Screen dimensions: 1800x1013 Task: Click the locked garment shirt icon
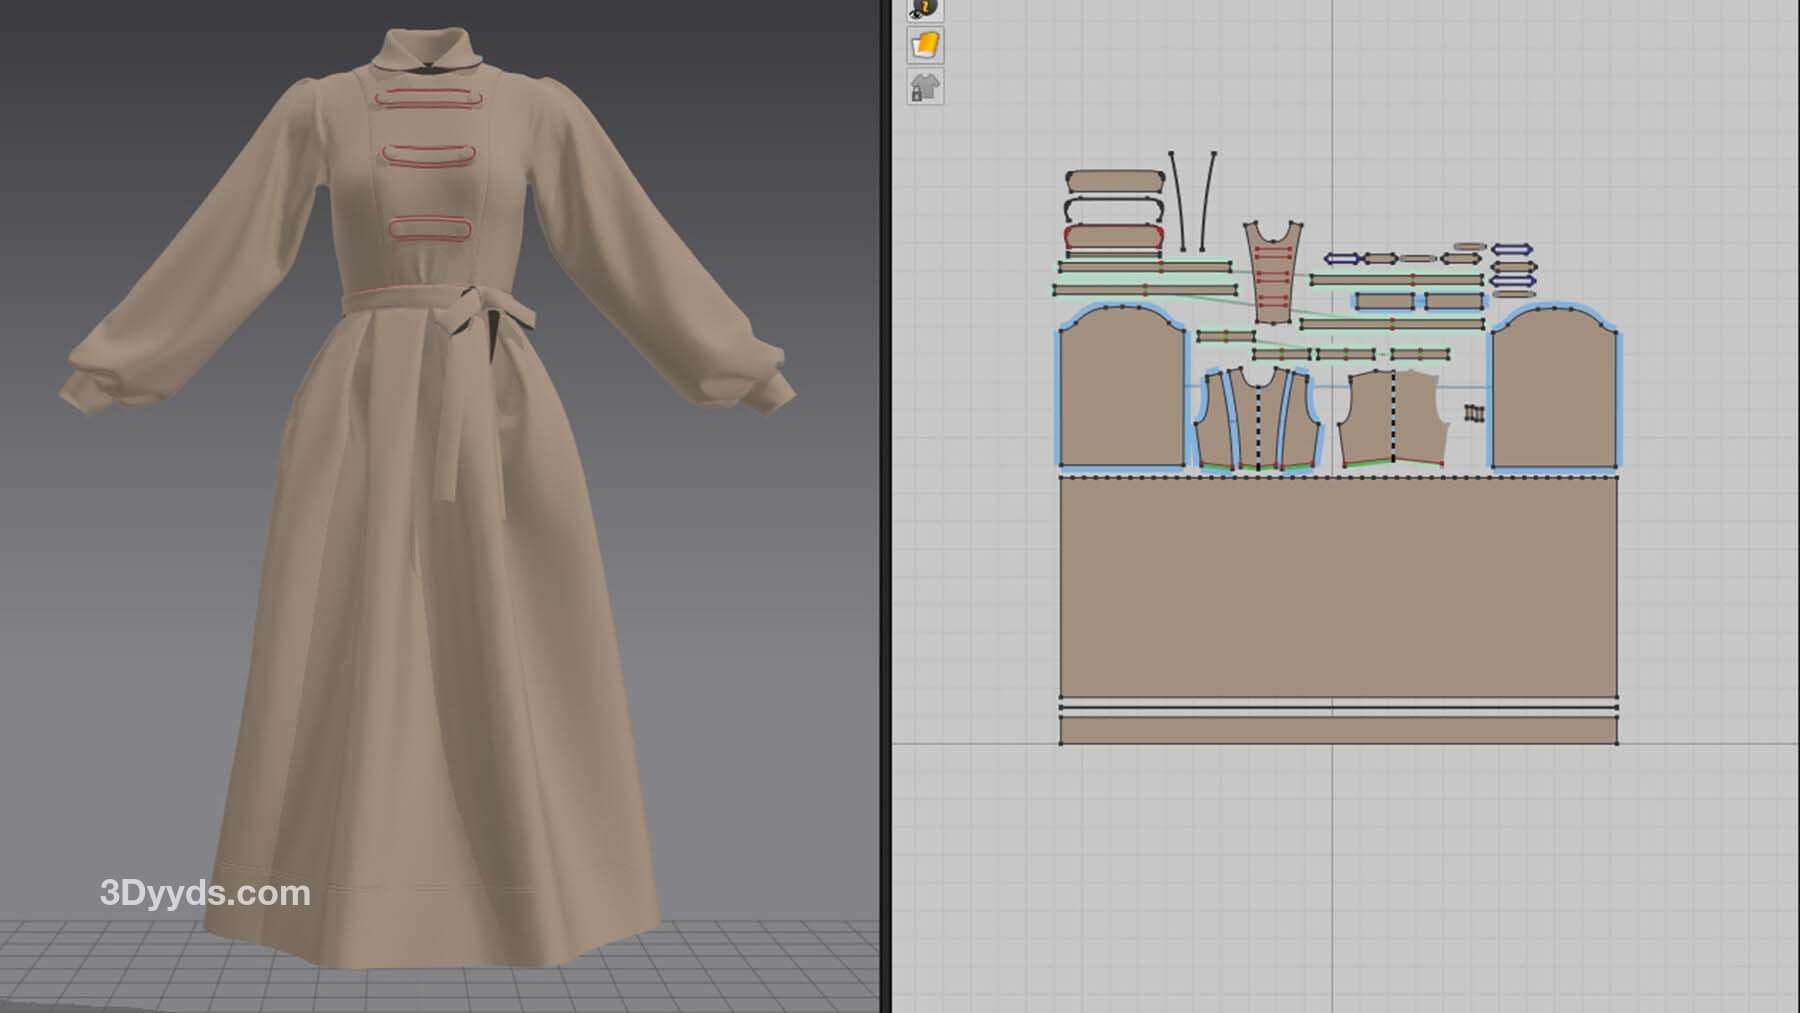click(925, 88)
